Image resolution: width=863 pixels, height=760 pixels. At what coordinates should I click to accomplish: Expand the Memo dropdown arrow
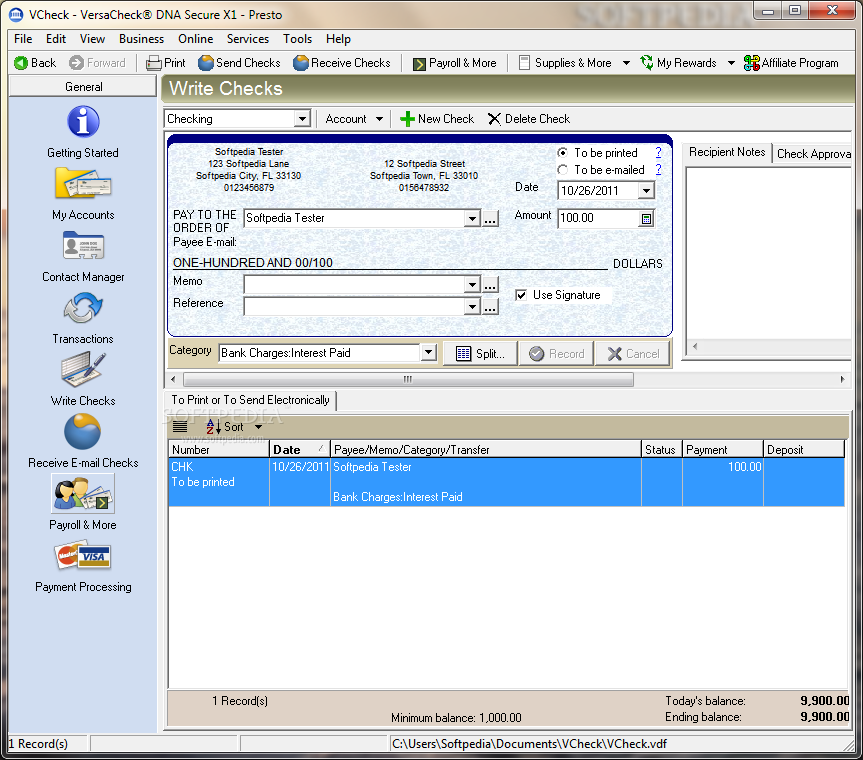(x=472, y=285)
